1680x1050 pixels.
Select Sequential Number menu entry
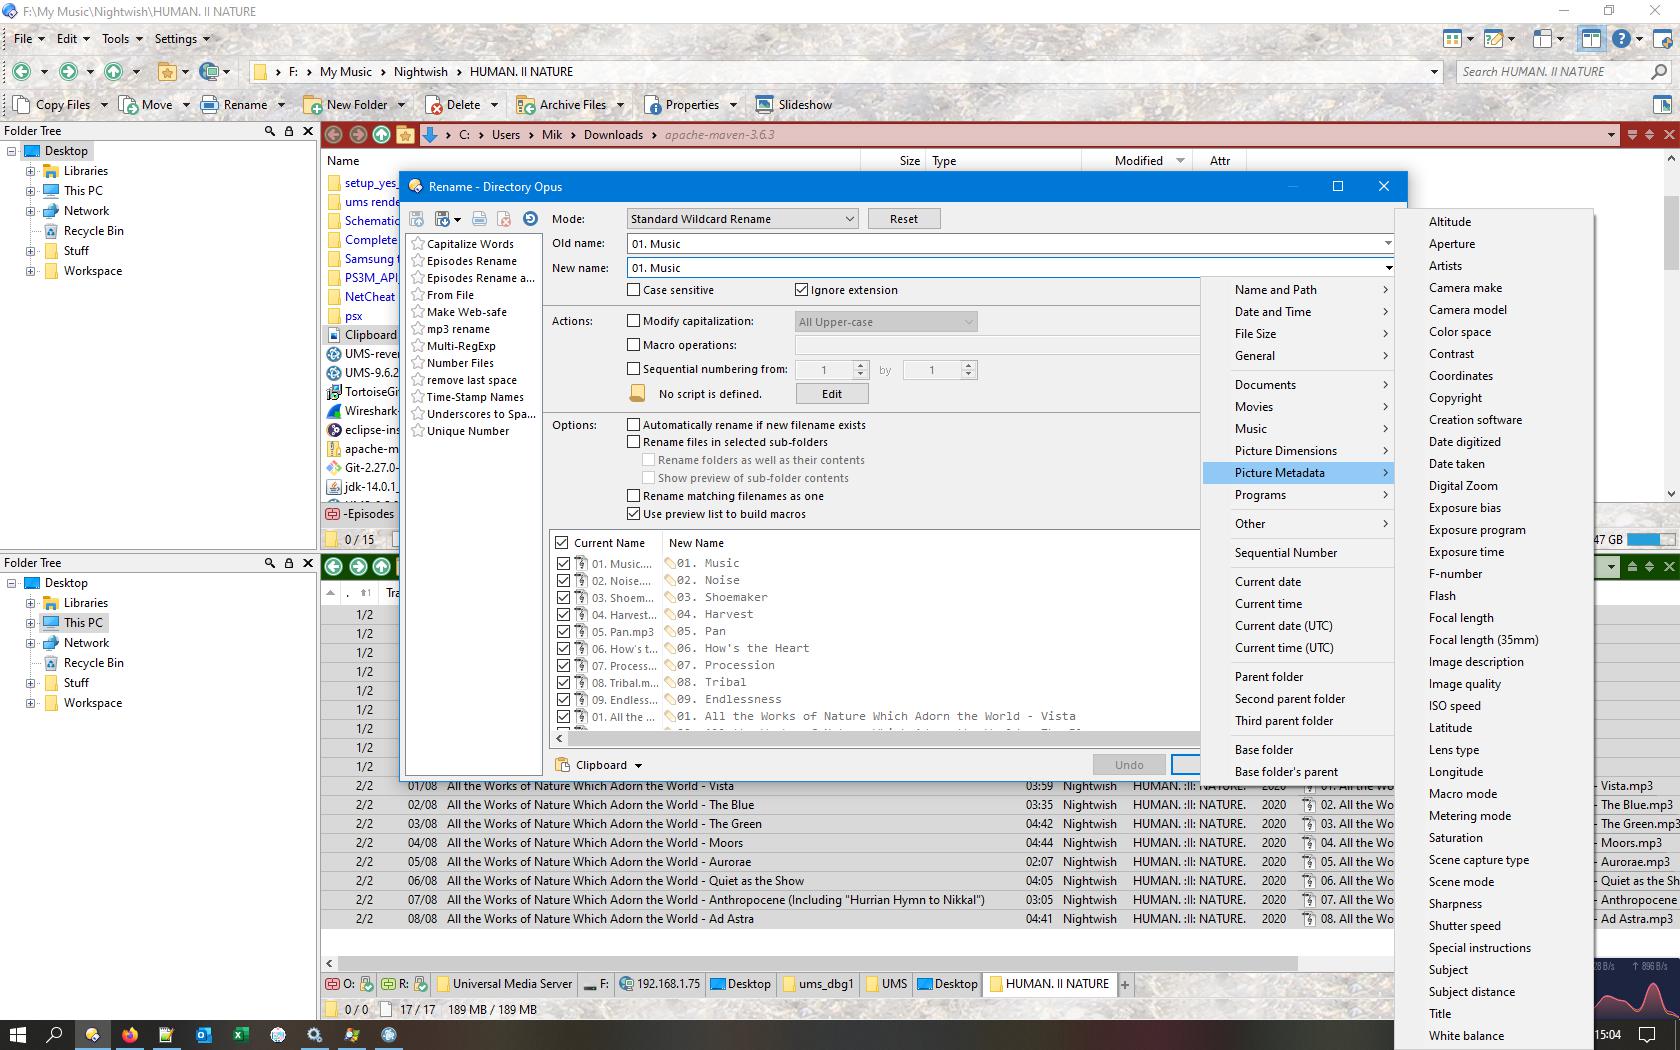pyautogui.click(x=1285, y=553)
